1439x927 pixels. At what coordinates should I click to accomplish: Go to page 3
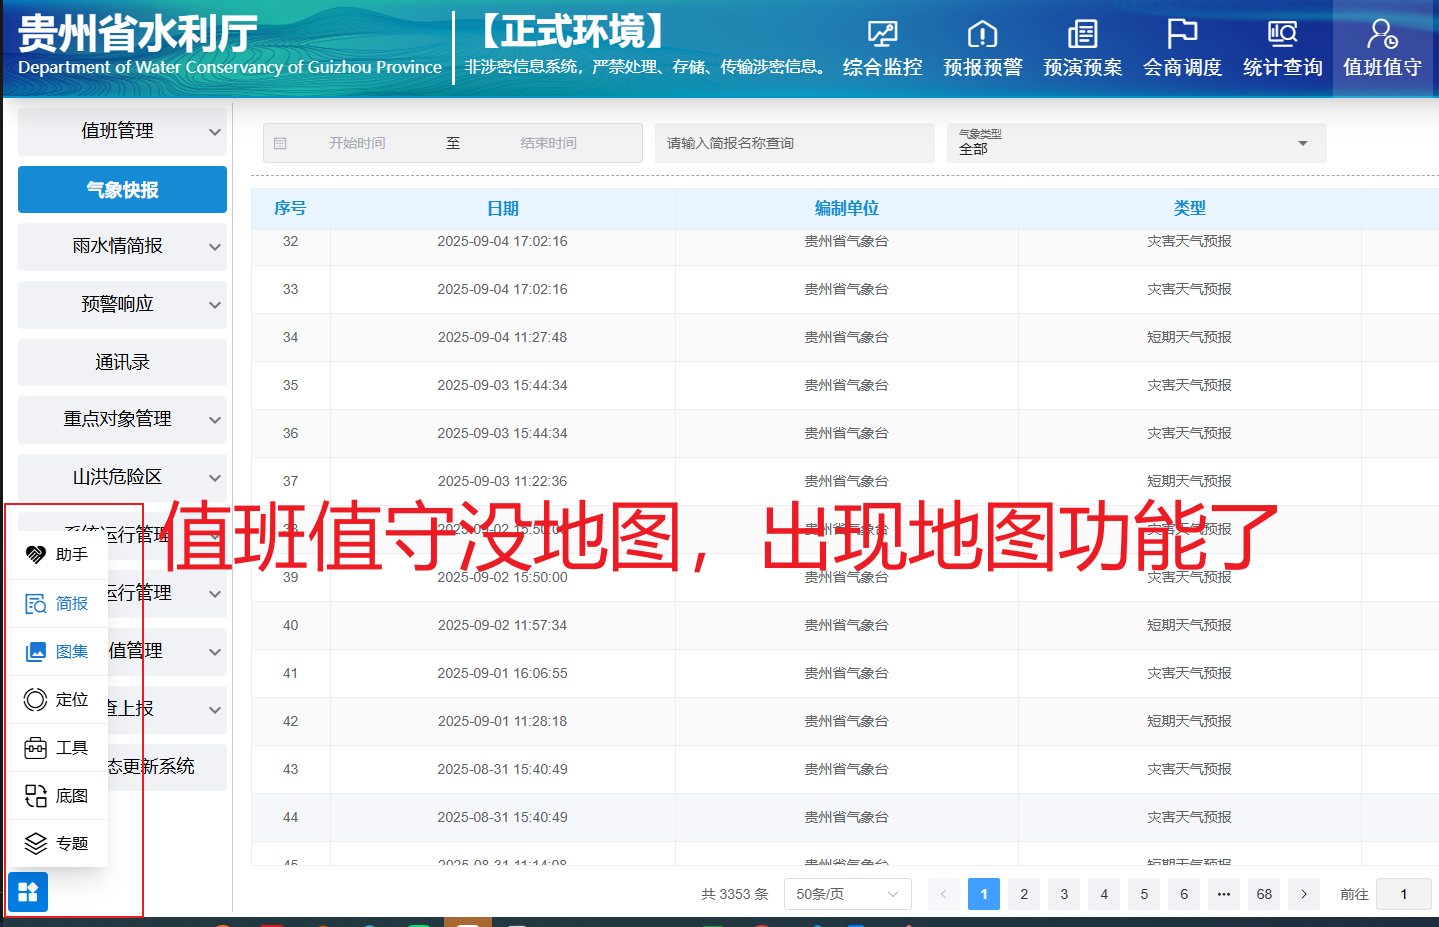pos(1064,894)
